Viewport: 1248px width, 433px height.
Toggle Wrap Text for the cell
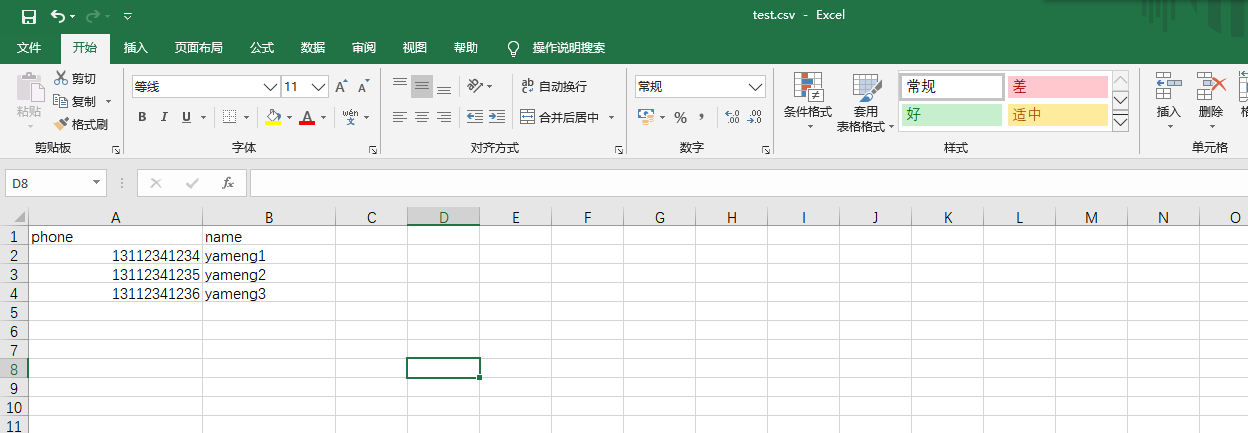528,87
